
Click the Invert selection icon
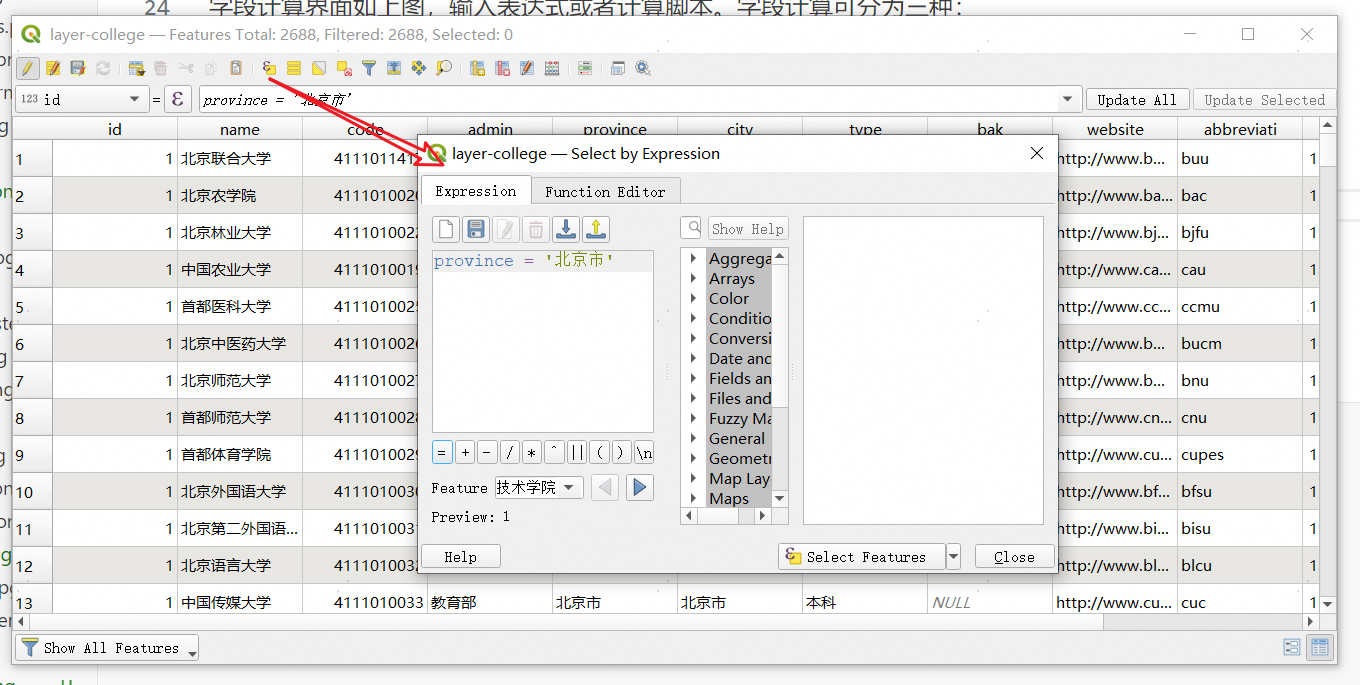[319, 68]
